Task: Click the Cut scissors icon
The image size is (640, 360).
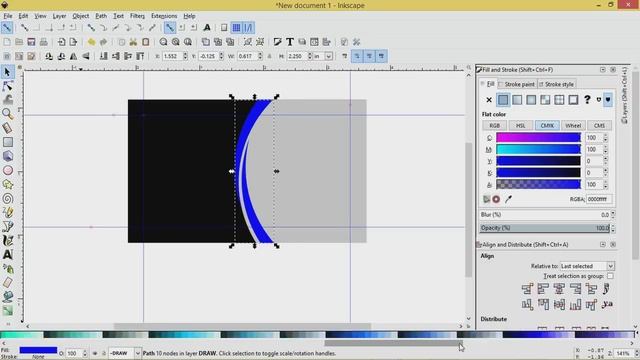Action: click(133, 42)
